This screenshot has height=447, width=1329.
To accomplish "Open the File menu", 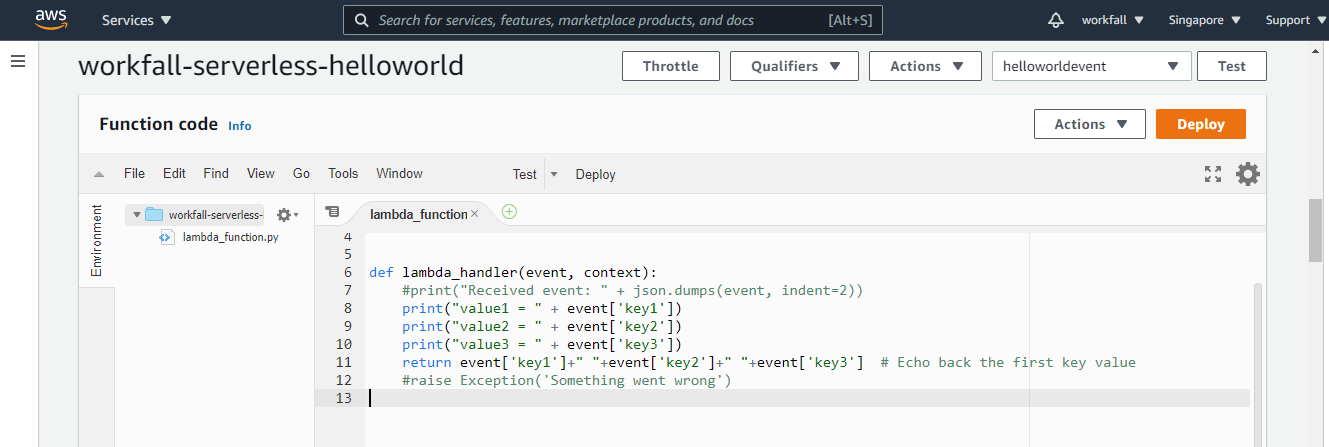I will [x=134, y=173].
